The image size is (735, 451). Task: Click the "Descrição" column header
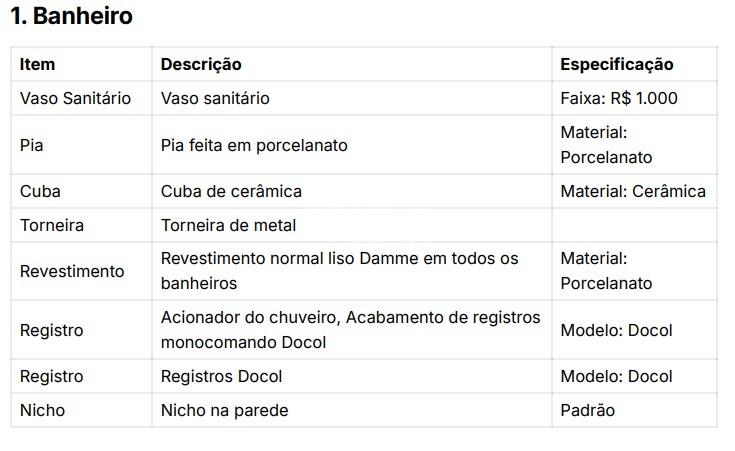click(x=201, y=64)
